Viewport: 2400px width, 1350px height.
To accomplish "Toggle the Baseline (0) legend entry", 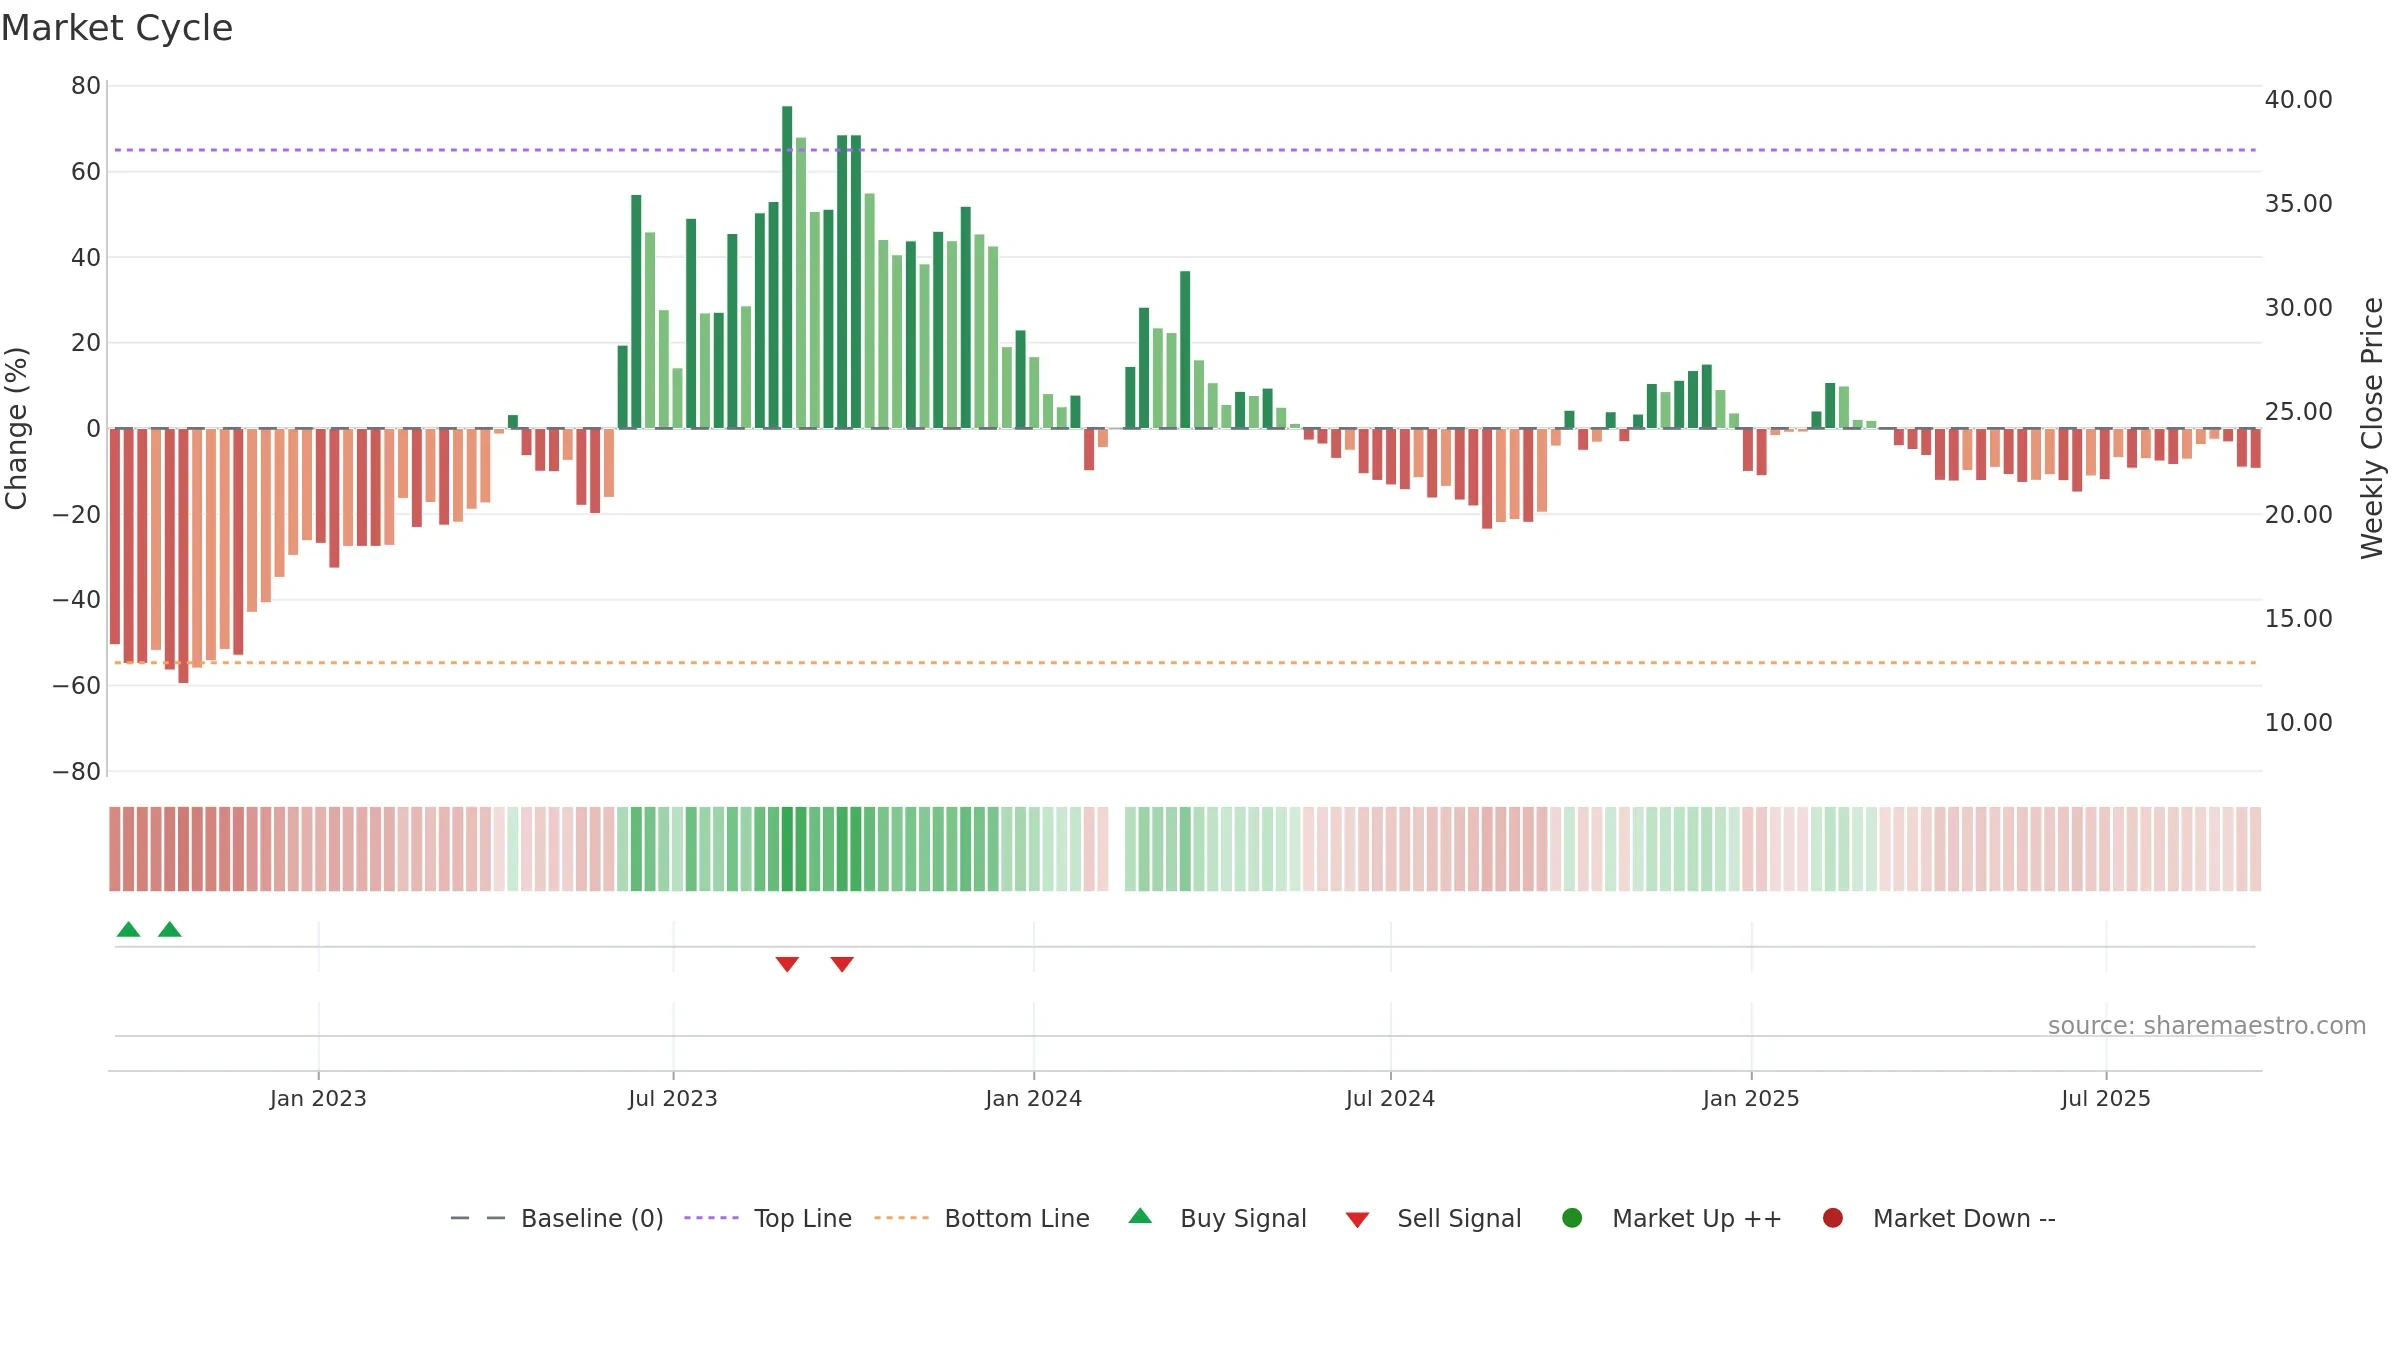I will click(557, 1218).
